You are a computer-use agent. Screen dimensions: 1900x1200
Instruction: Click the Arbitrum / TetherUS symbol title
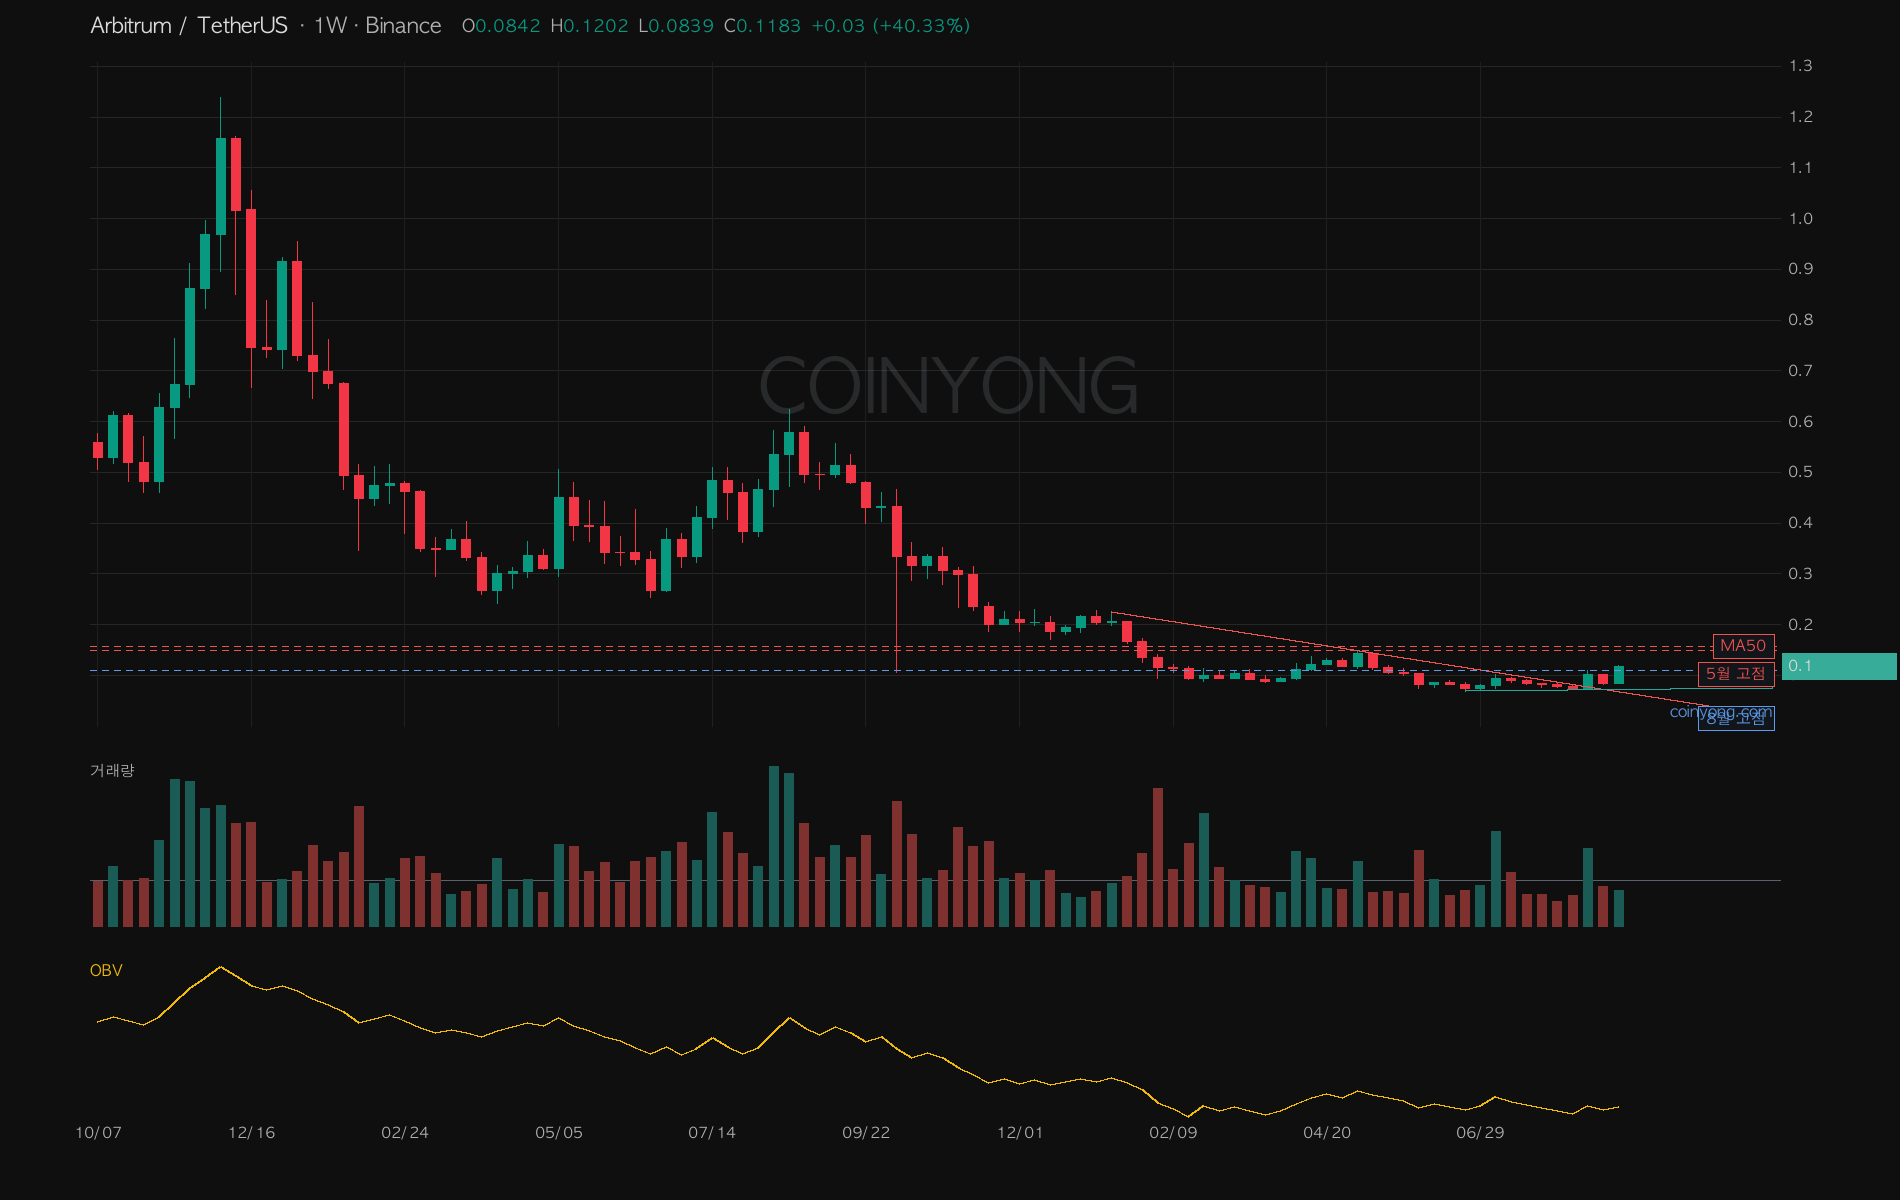point(189,26)
